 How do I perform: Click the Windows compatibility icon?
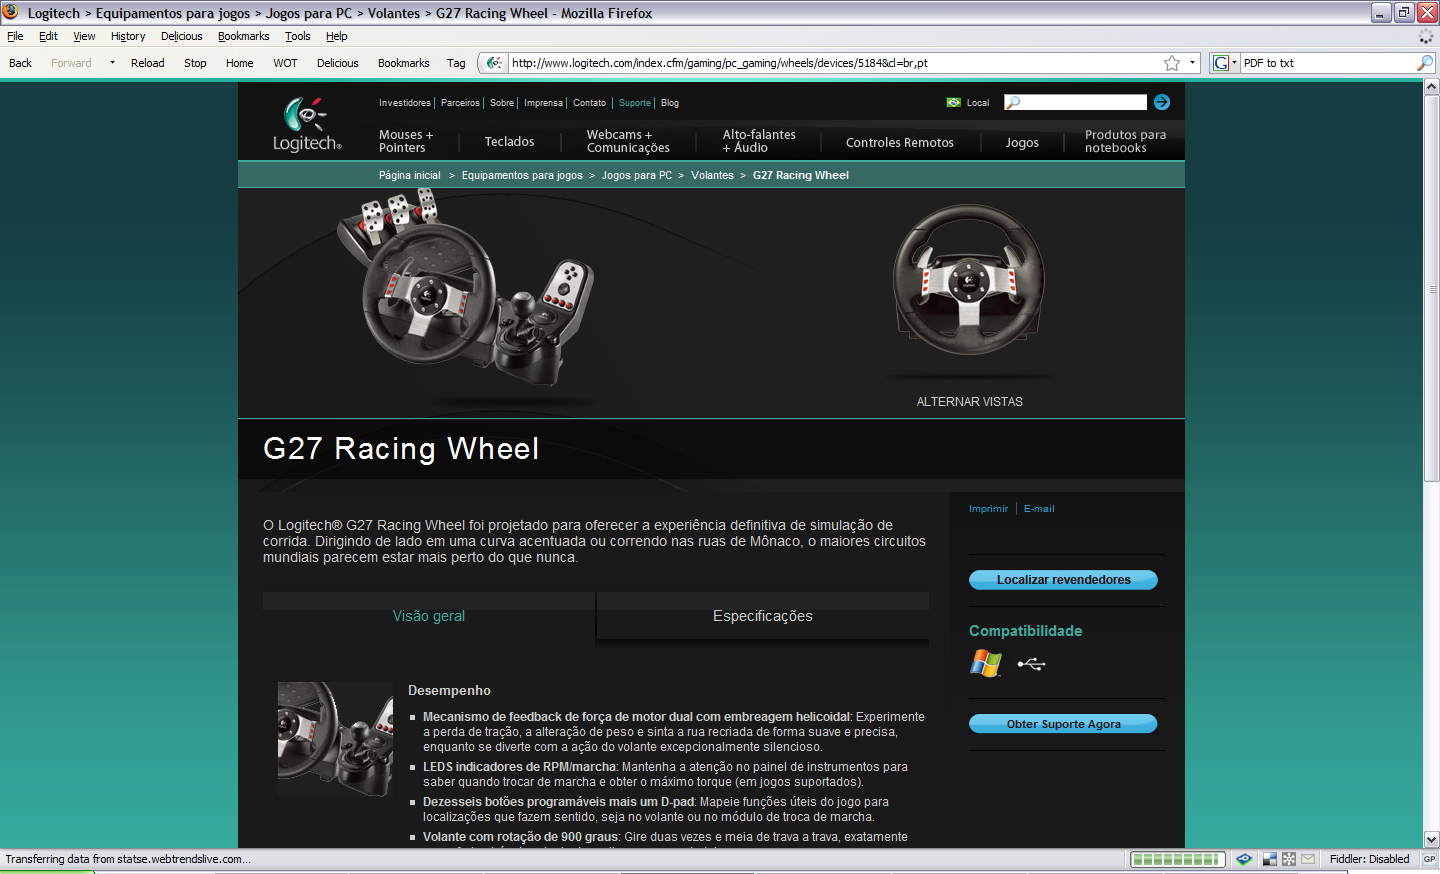[x=984, y=663]
